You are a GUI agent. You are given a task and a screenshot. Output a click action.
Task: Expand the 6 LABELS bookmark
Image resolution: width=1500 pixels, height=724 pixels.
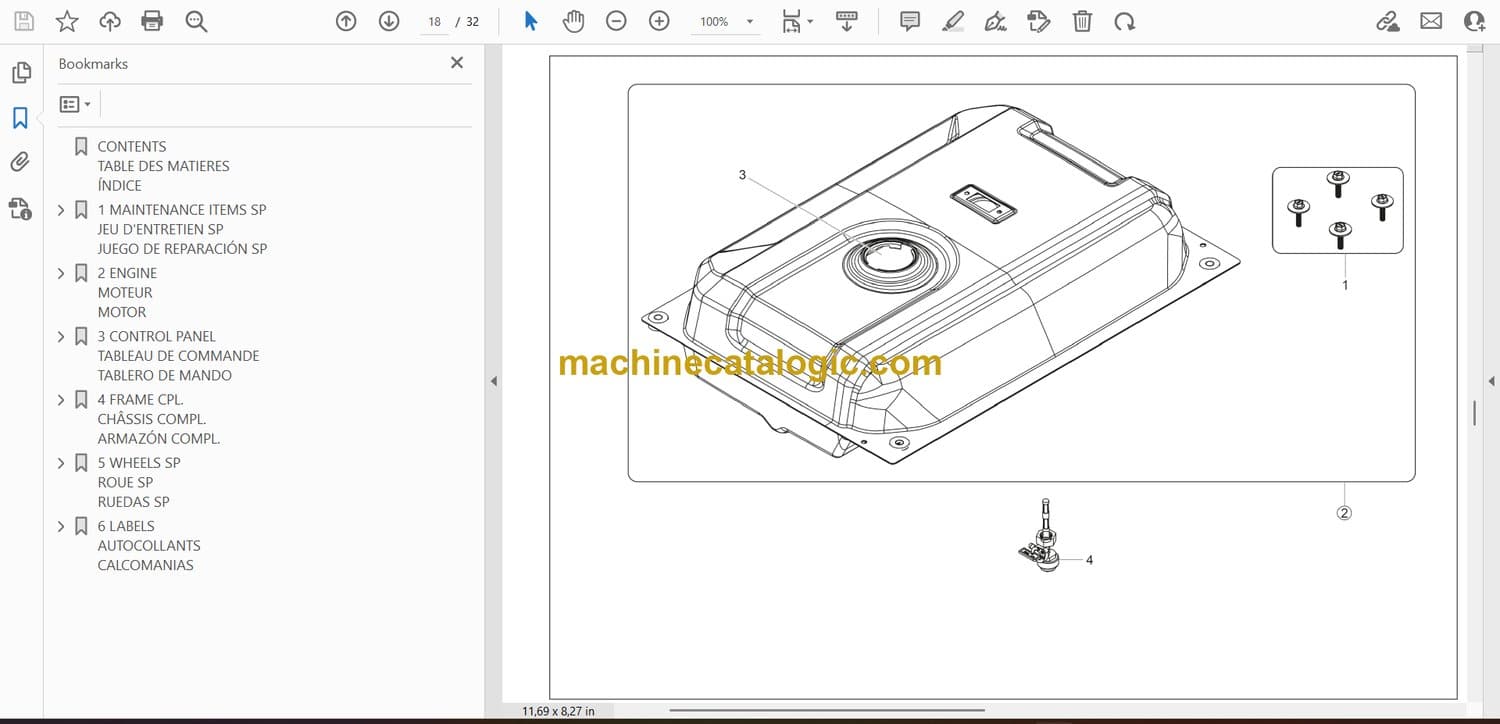point(61,526)
